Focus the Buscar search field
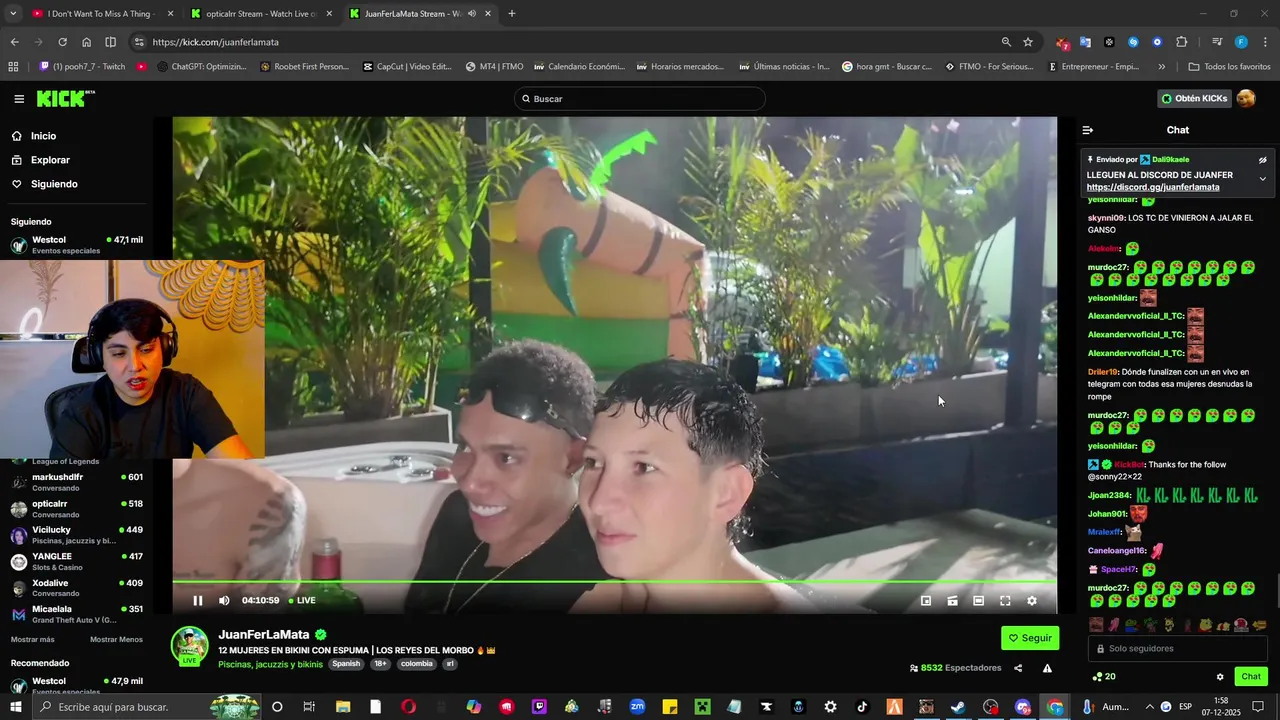The width and height of the screenshot is (1280, 720). tap(640, 99)
